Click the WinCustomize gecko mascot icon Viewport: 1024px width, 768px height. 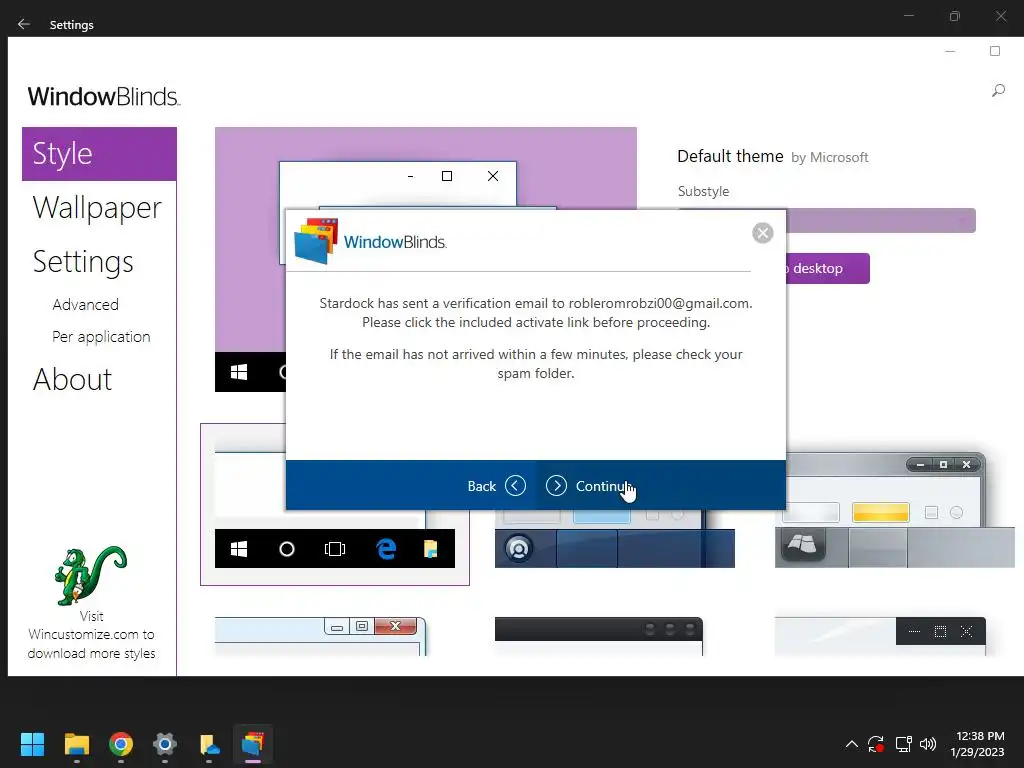pyautogui.click(x=90, y=575)
